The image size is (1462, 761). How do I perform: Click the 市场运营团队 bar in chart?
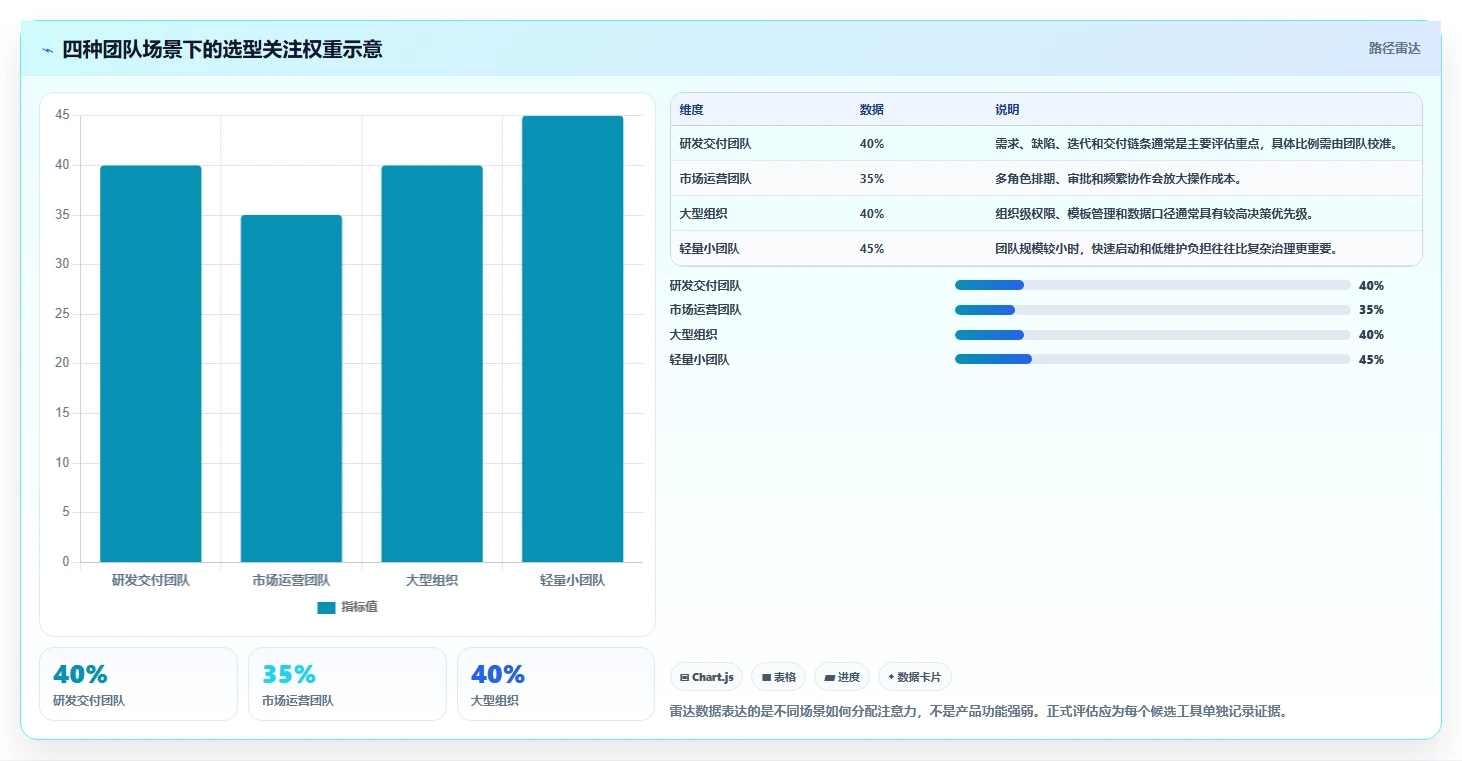tap(291, 388)
